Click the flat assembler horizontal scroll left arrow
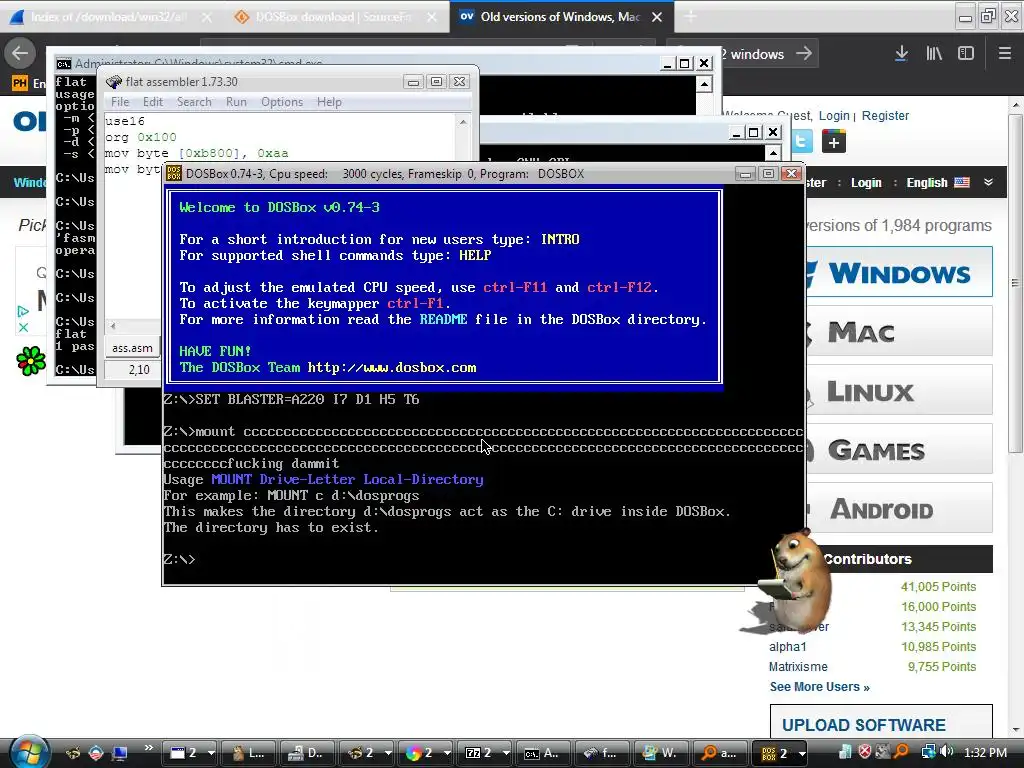Image resolution: width=1024 pixels, height=768 pixels. 113,326
